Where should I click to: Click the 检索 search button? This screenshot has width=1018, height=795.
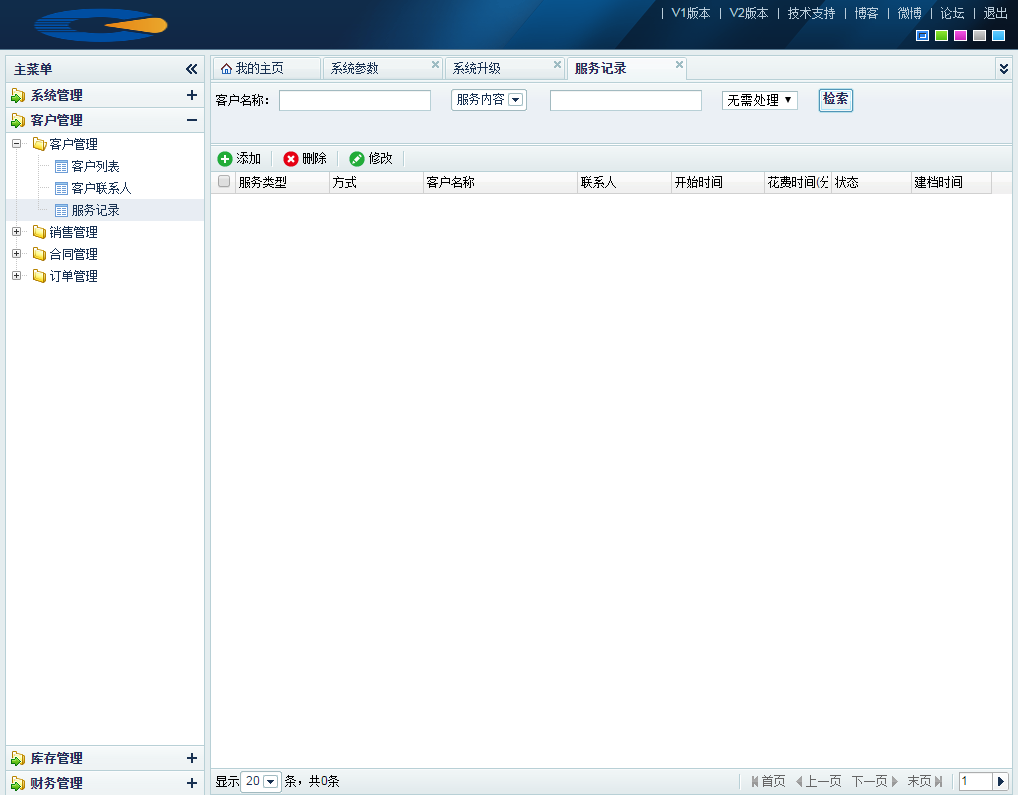(x=835, y=100)
